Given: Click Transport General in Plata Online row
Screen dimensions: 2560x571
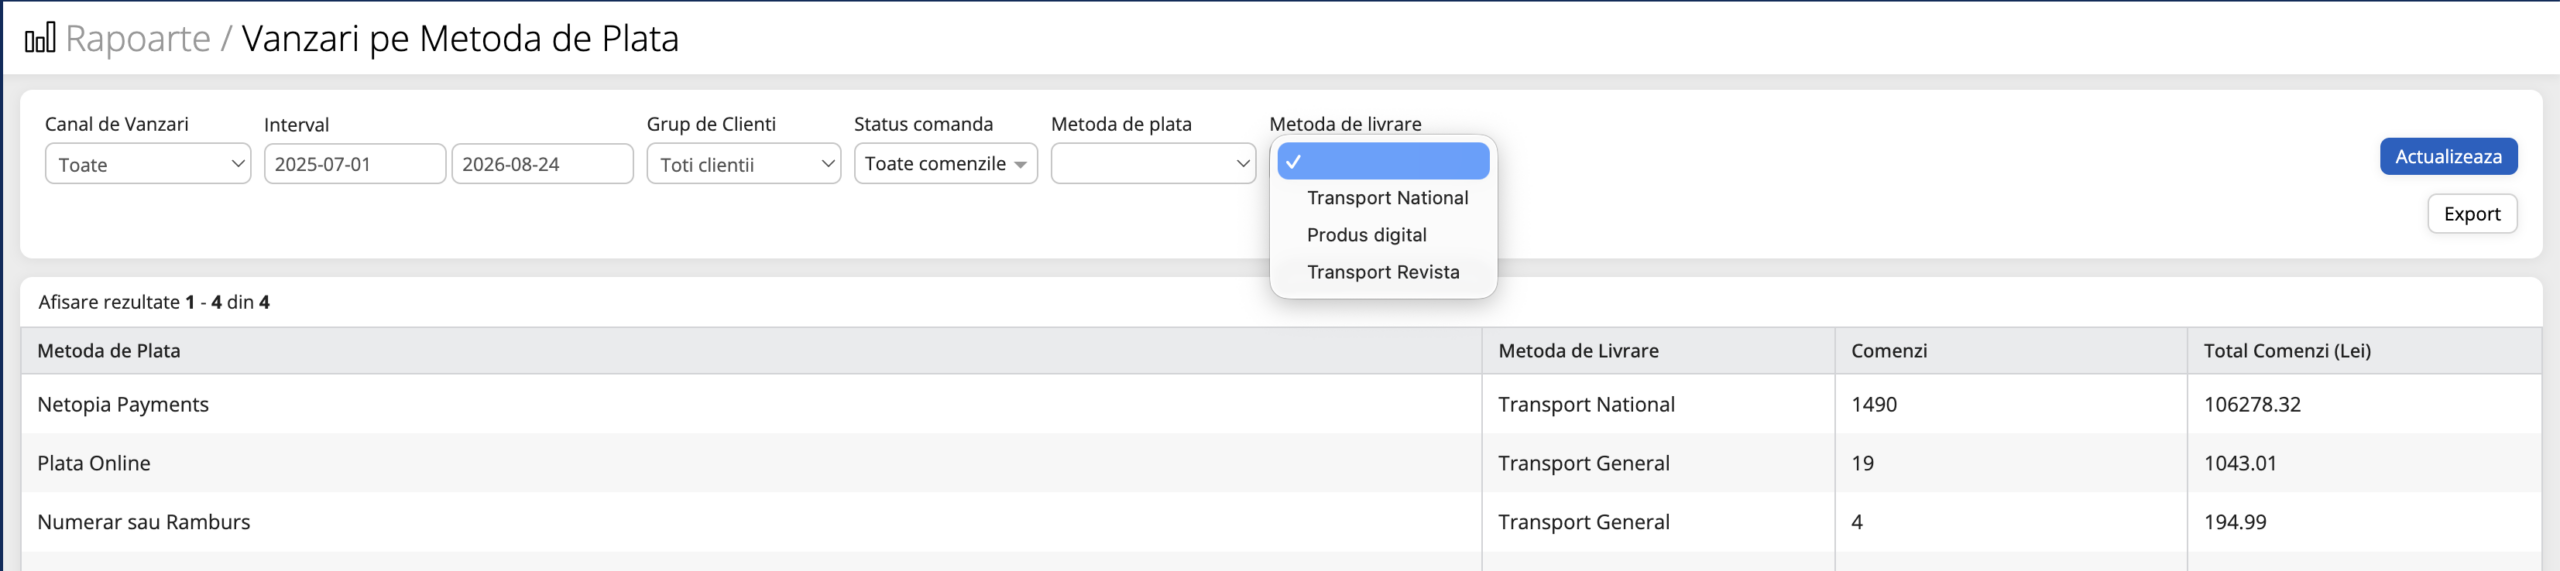Looking at the screenshot, I should click(x=1584, y=463).
